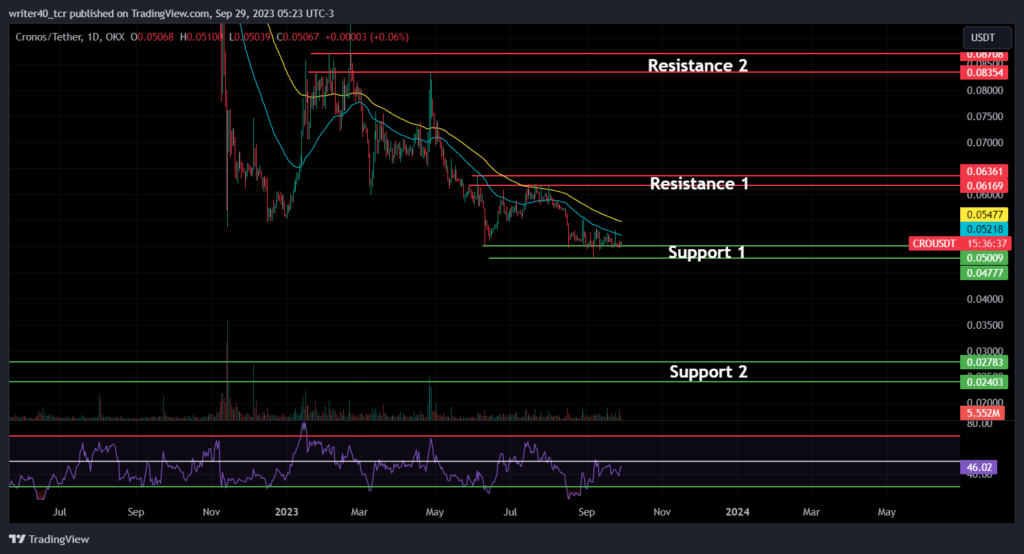The width and height of the screenshot is (1024, 554).
Task: Click the green 0.02783 price label
Action: tap(984, 362)
